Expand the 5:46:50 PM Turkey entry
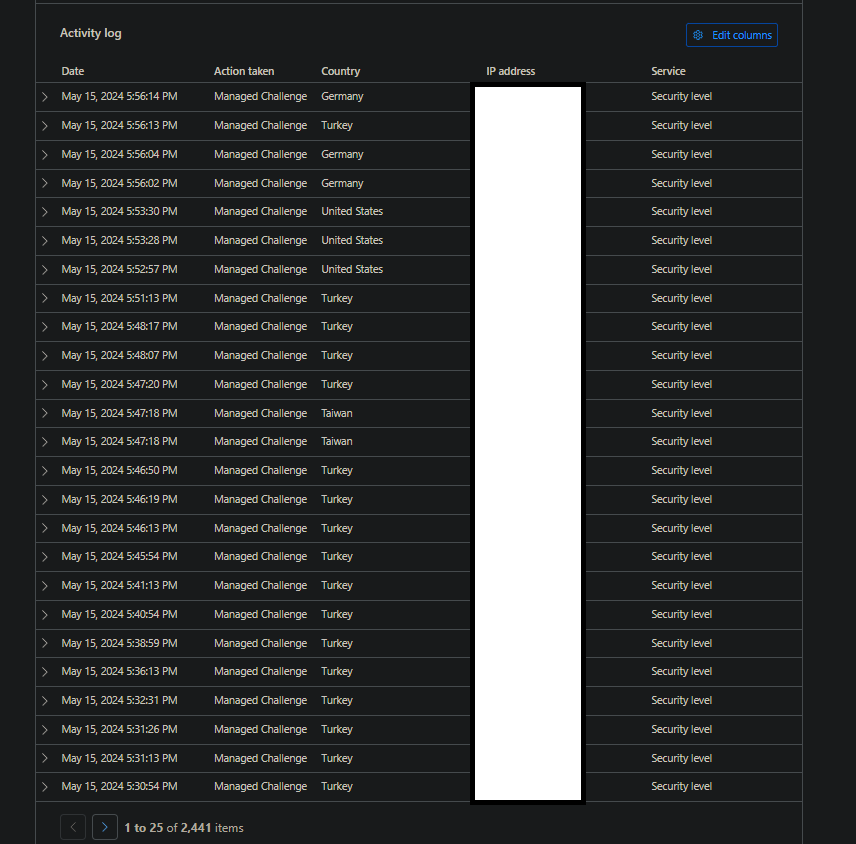Viewport: 856px width, 844px height. (x=45, y=471)
